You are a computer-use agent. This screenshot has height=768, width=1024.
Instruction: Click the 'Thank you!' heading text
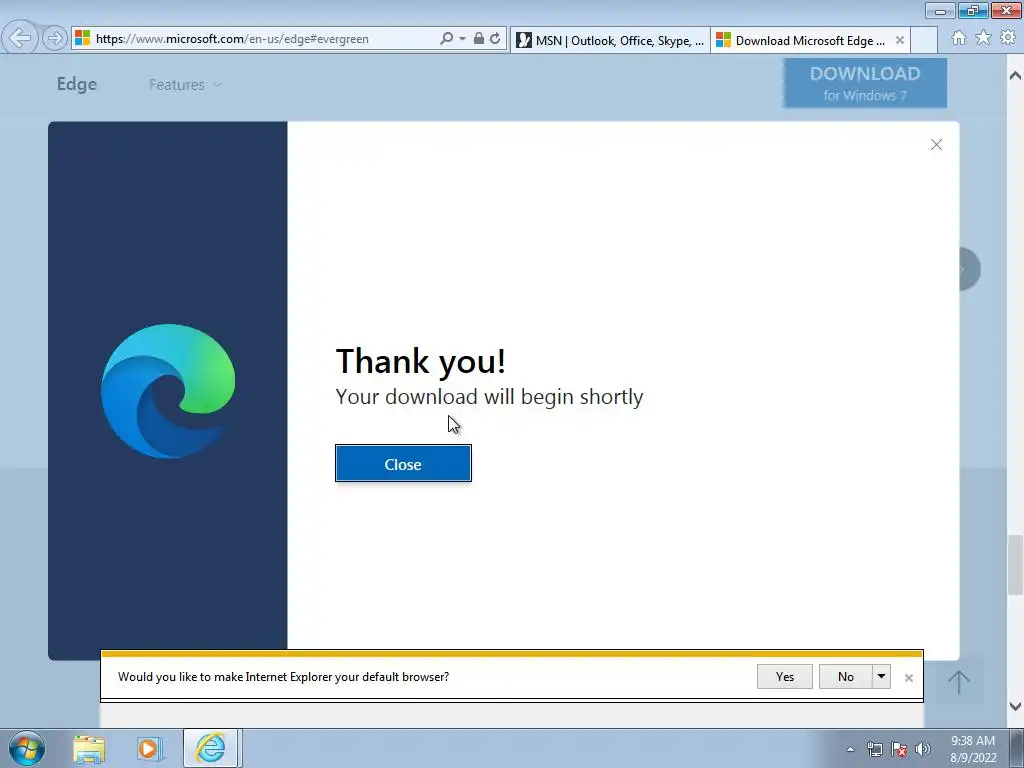point(421,361)
